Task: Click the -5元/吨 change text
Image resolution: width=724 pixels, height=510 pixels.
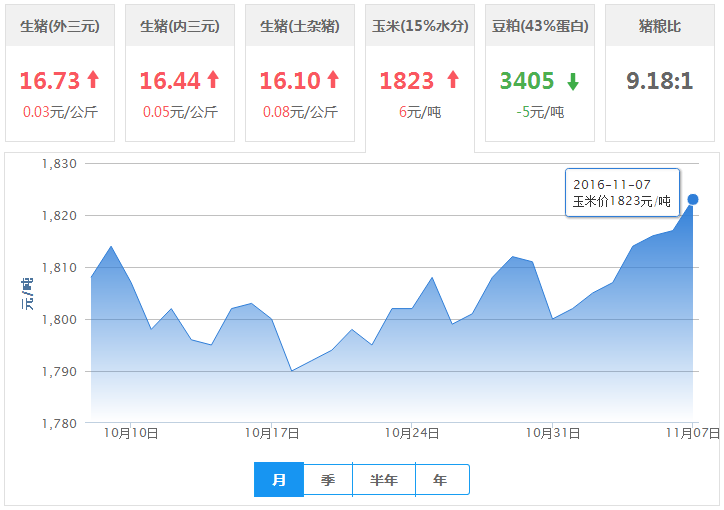Action: 540,112
